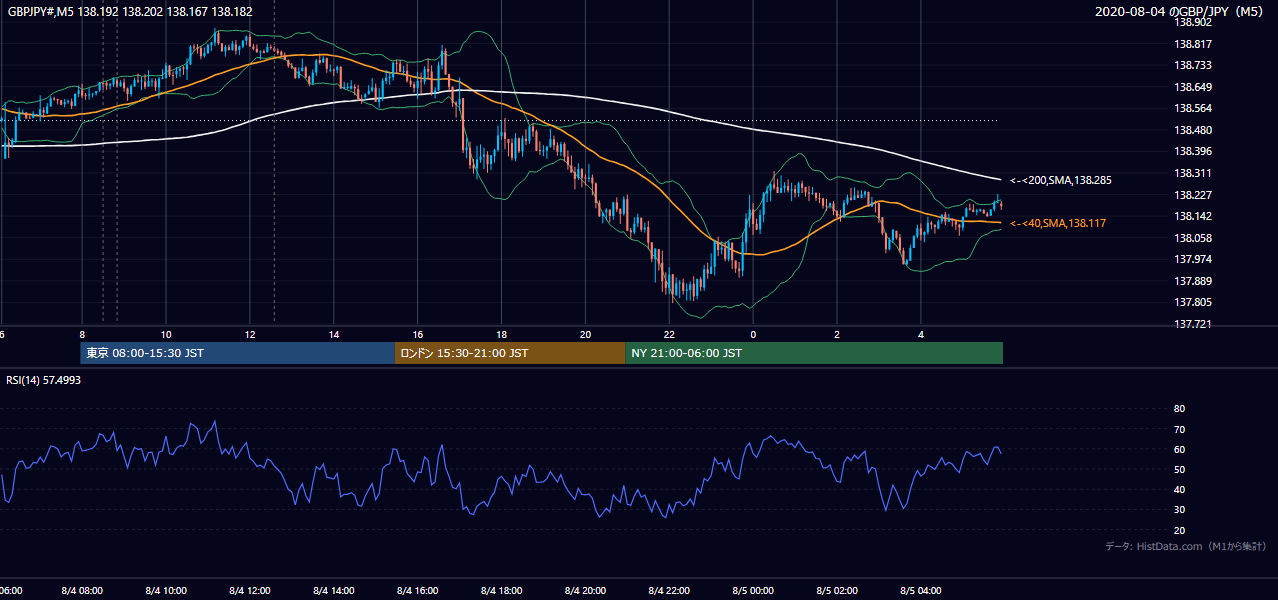This screenshot has width=1278, height=600.
Task: Click bottom time label 8/4 14:00
Action: [333, 591]
